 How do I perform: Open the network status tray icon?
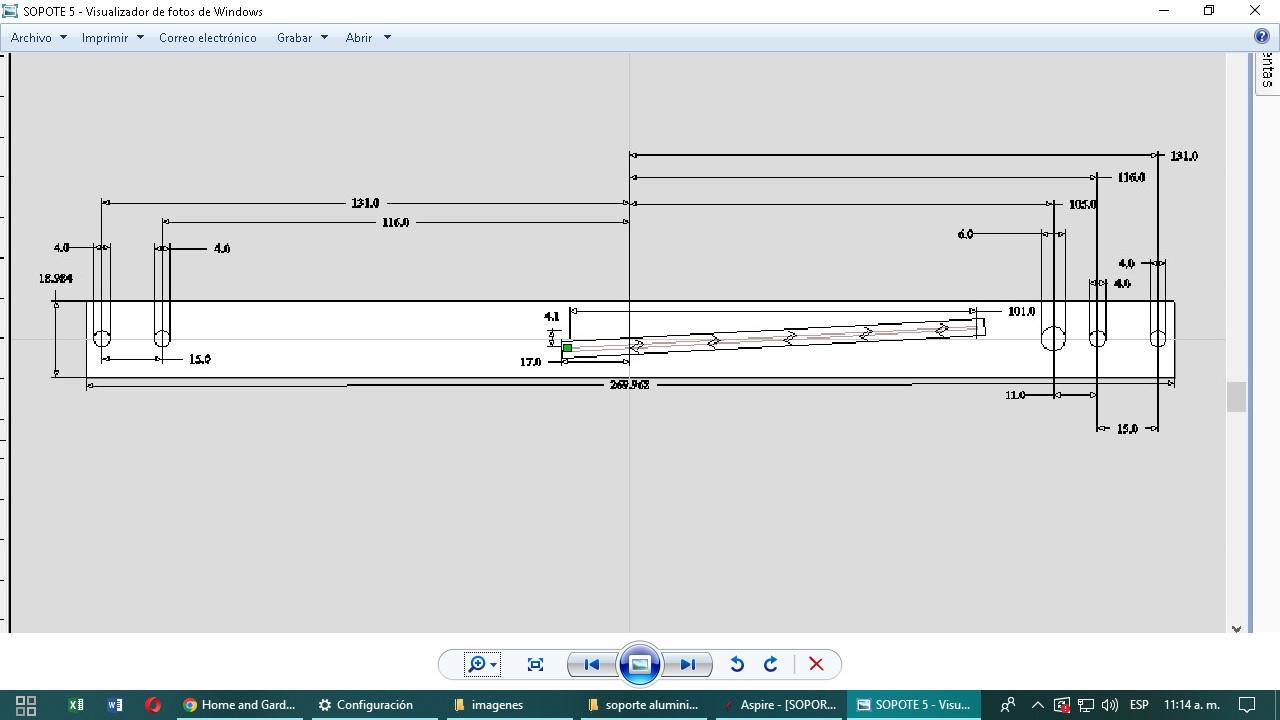coord(1085,705)
